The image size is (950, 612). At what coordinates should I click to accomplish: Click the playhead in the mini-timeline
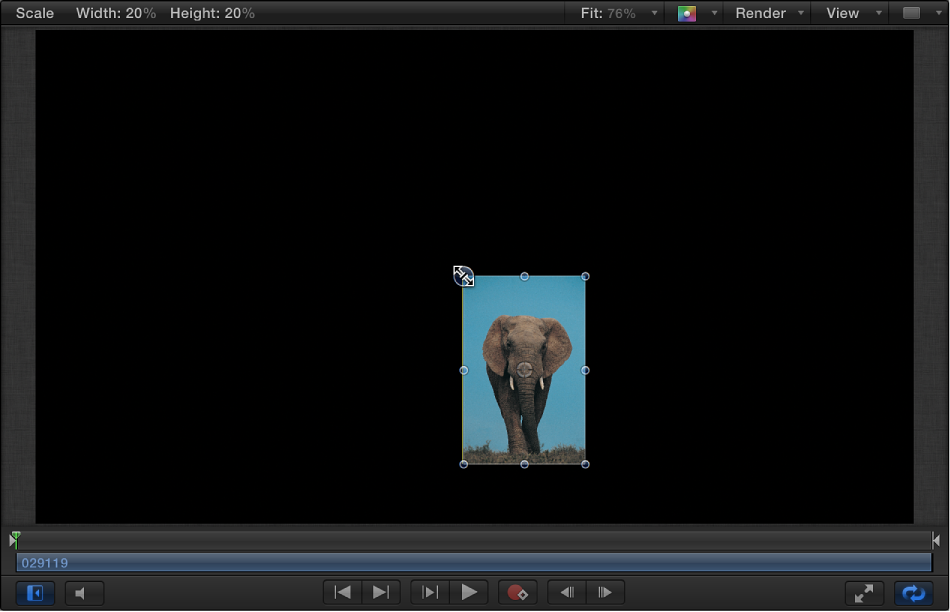click(x=14, y=539)
